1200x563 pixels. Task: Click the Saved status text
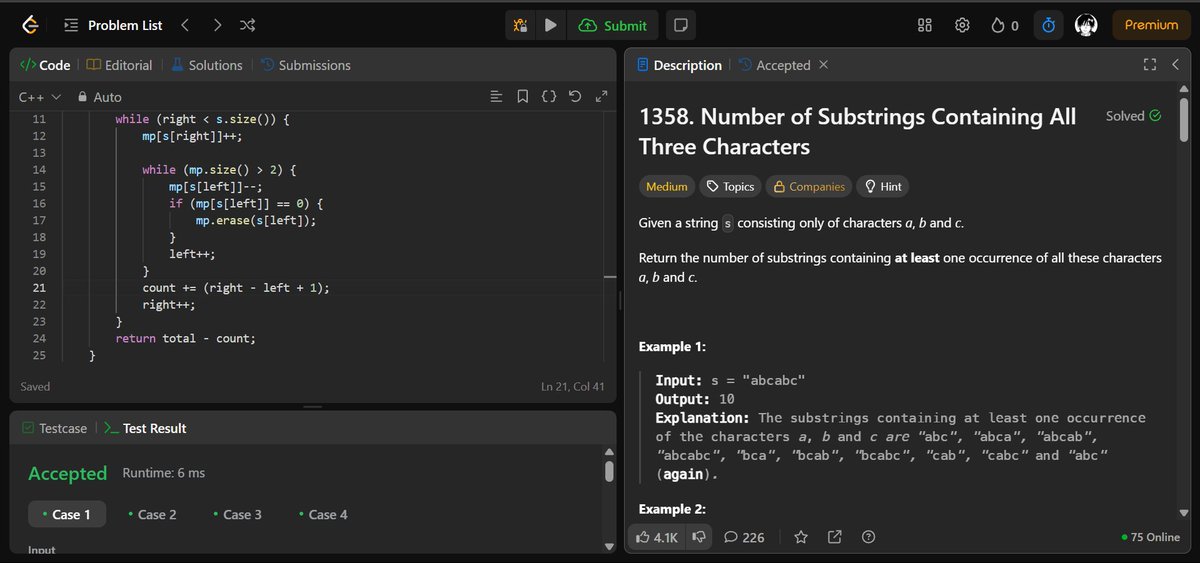(35, 386)
